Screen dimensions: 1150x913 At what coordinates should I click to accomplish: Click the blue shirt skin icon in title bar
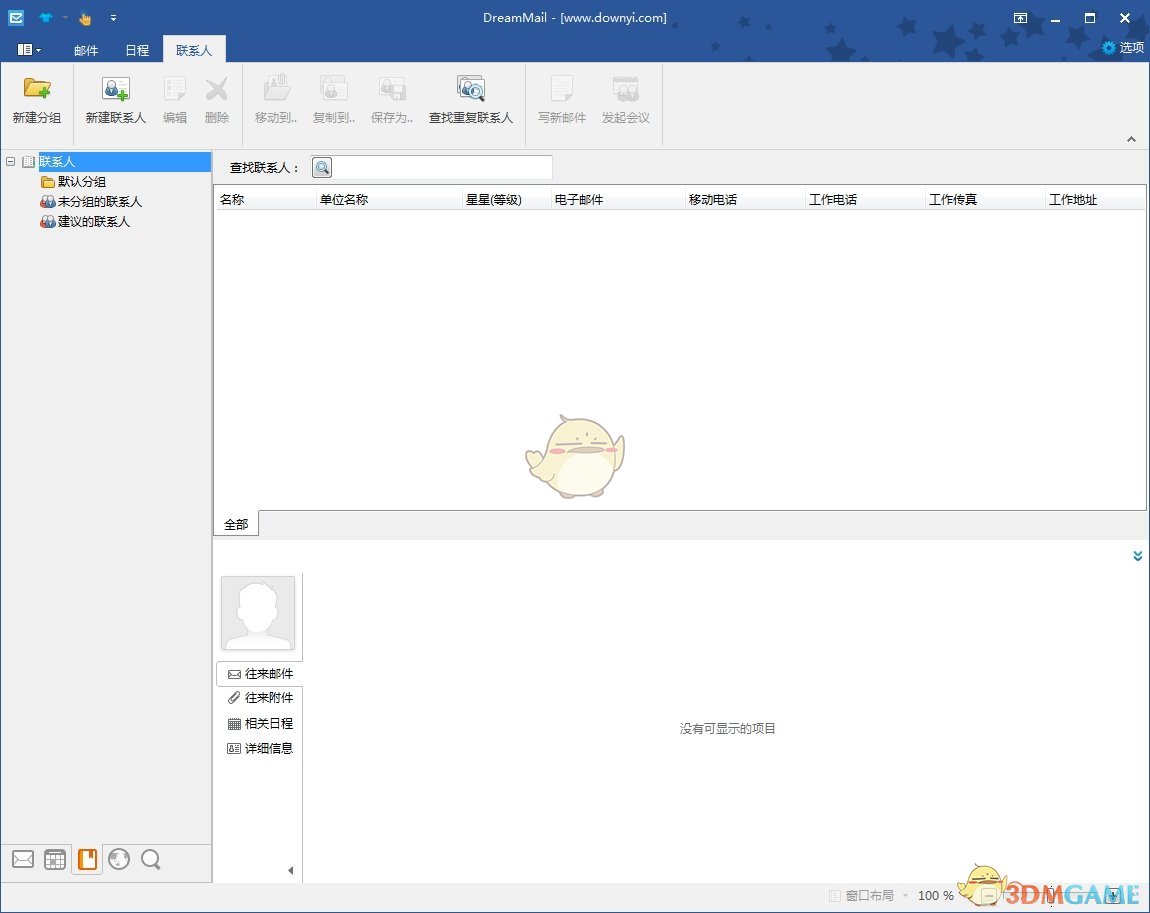tap(46, 18)
